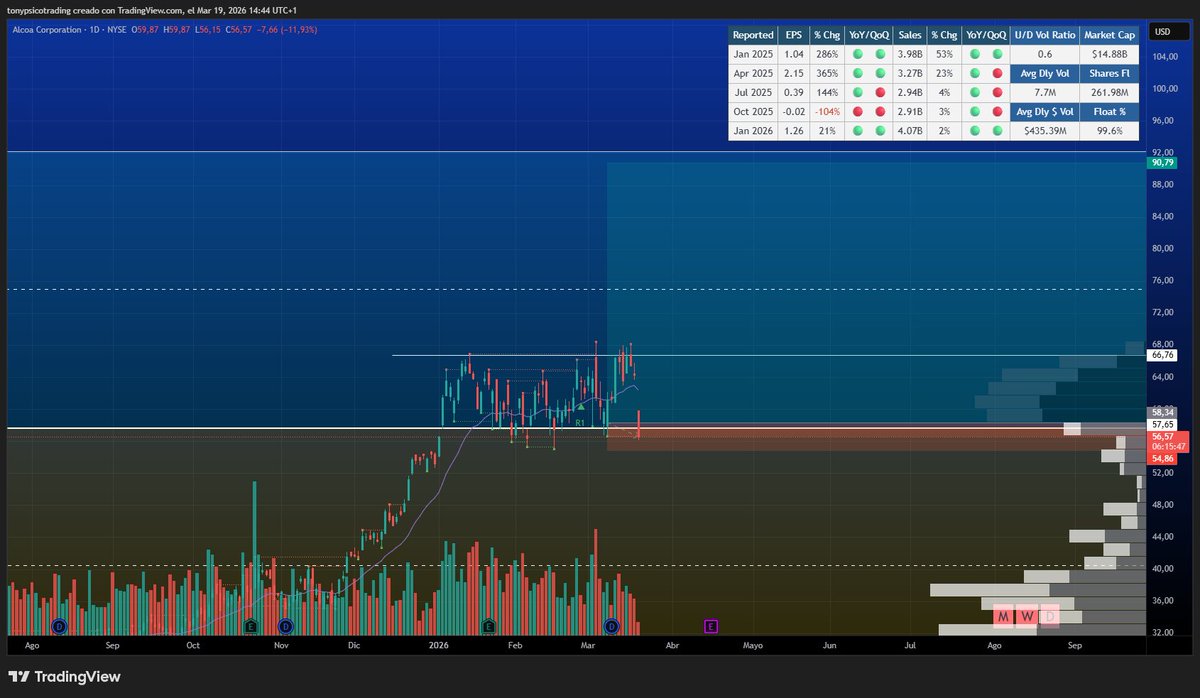1200x698 pixels.
Task: Click the R1 label on the chart
Action: (579, 423)
